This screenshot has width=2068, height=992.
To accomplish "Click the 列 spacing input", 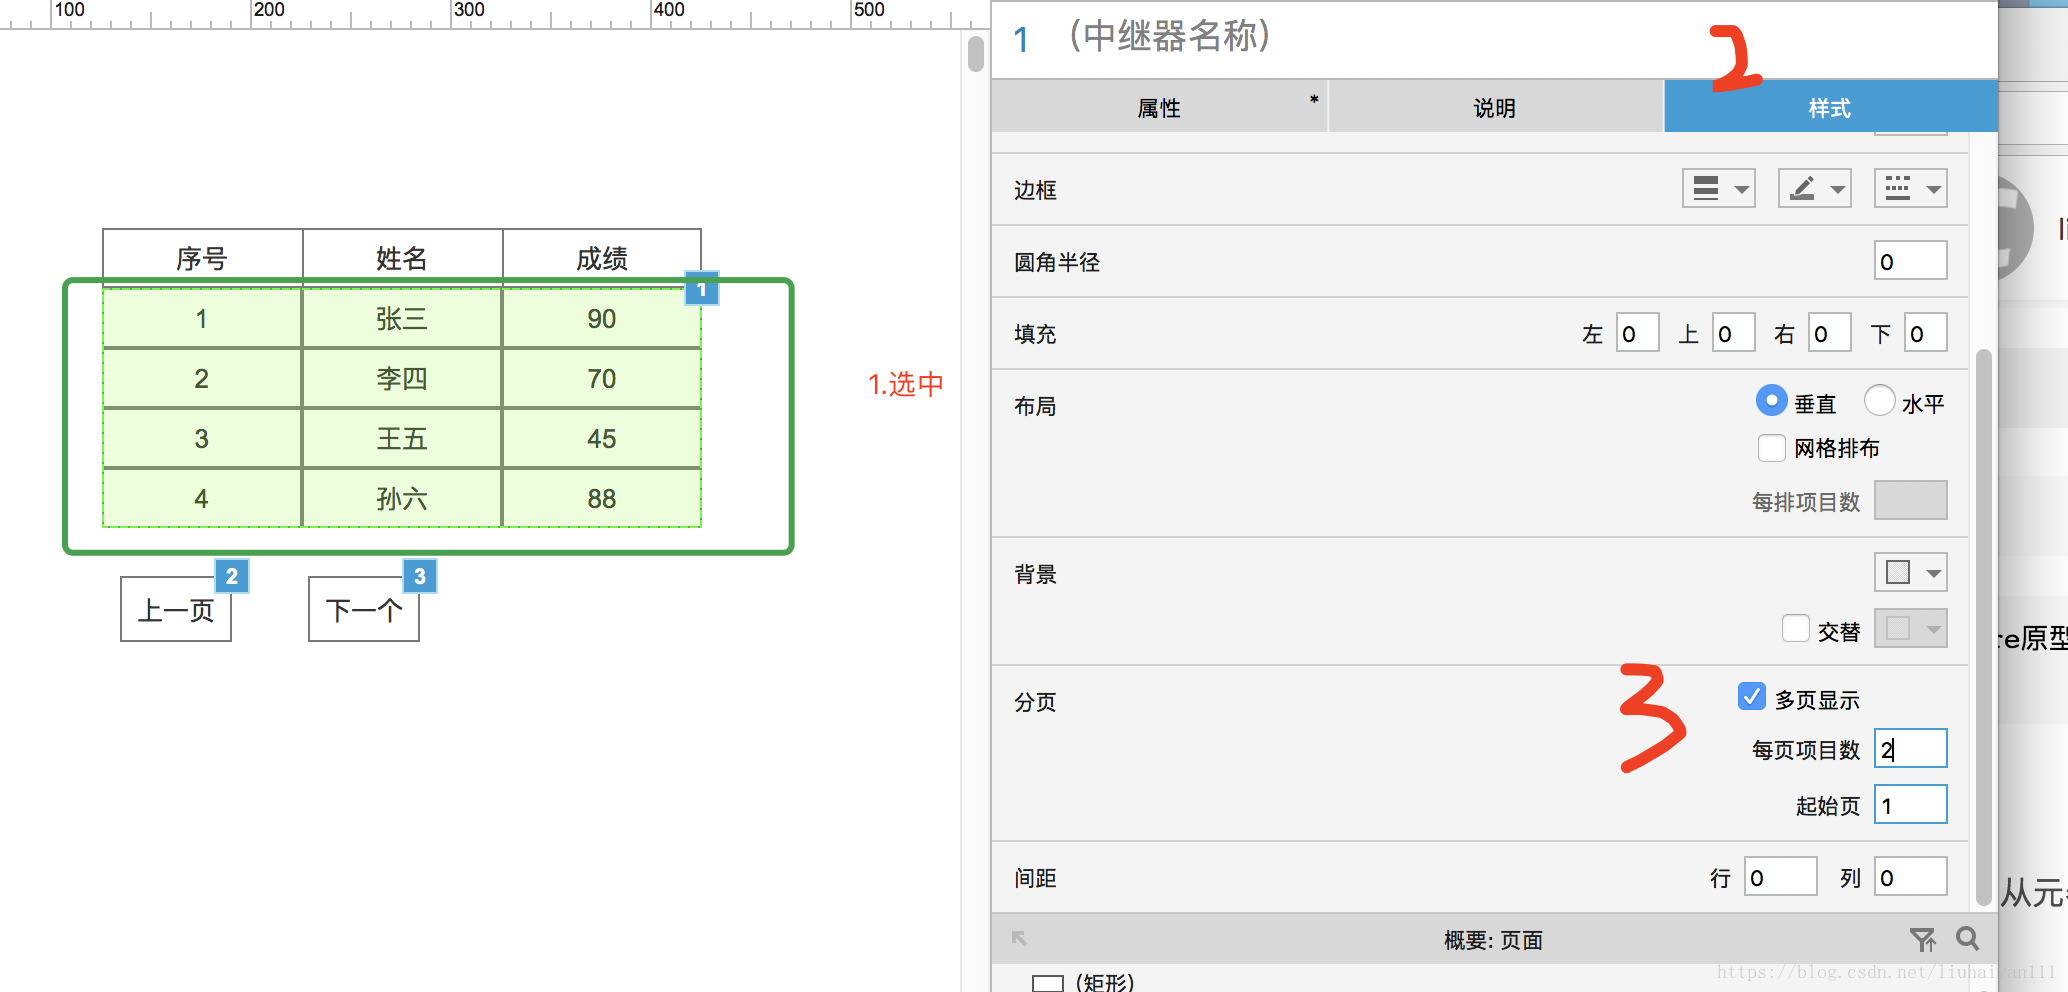I will pos(1911,877).
